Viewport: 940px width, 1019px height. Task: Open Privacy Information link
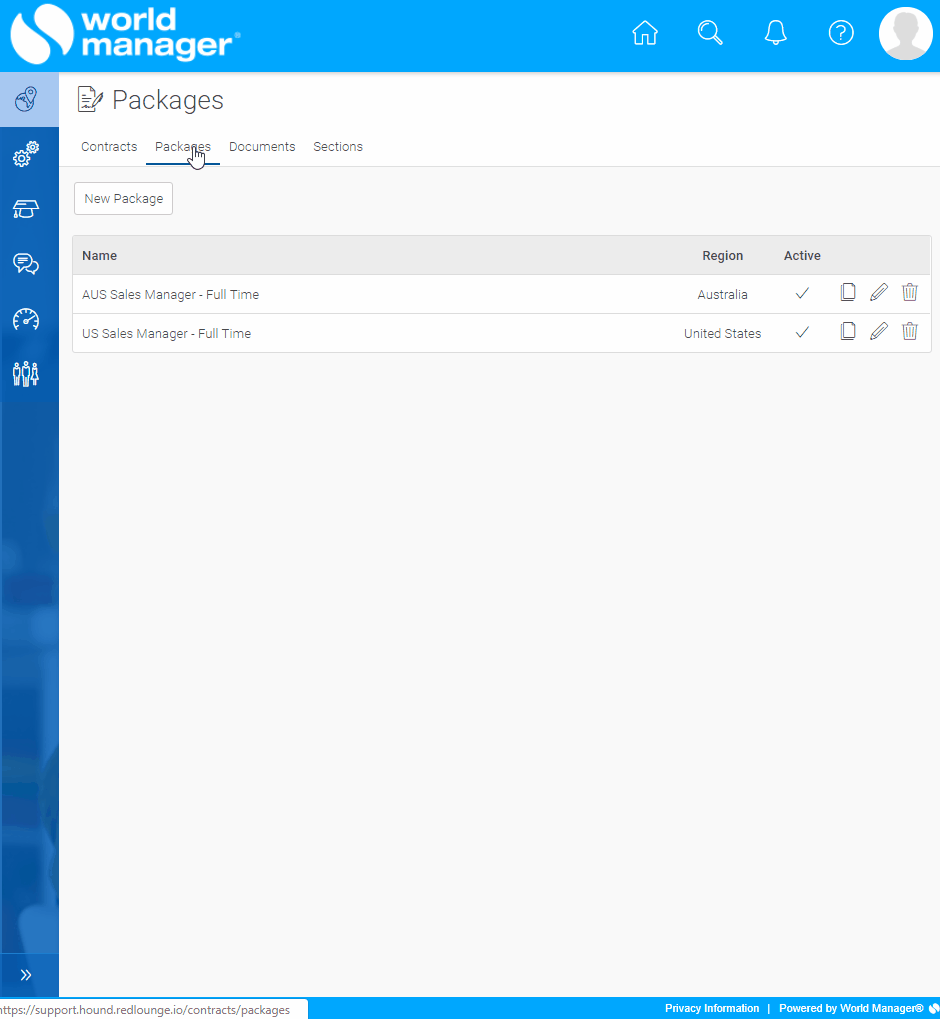tap(712, 1009)
